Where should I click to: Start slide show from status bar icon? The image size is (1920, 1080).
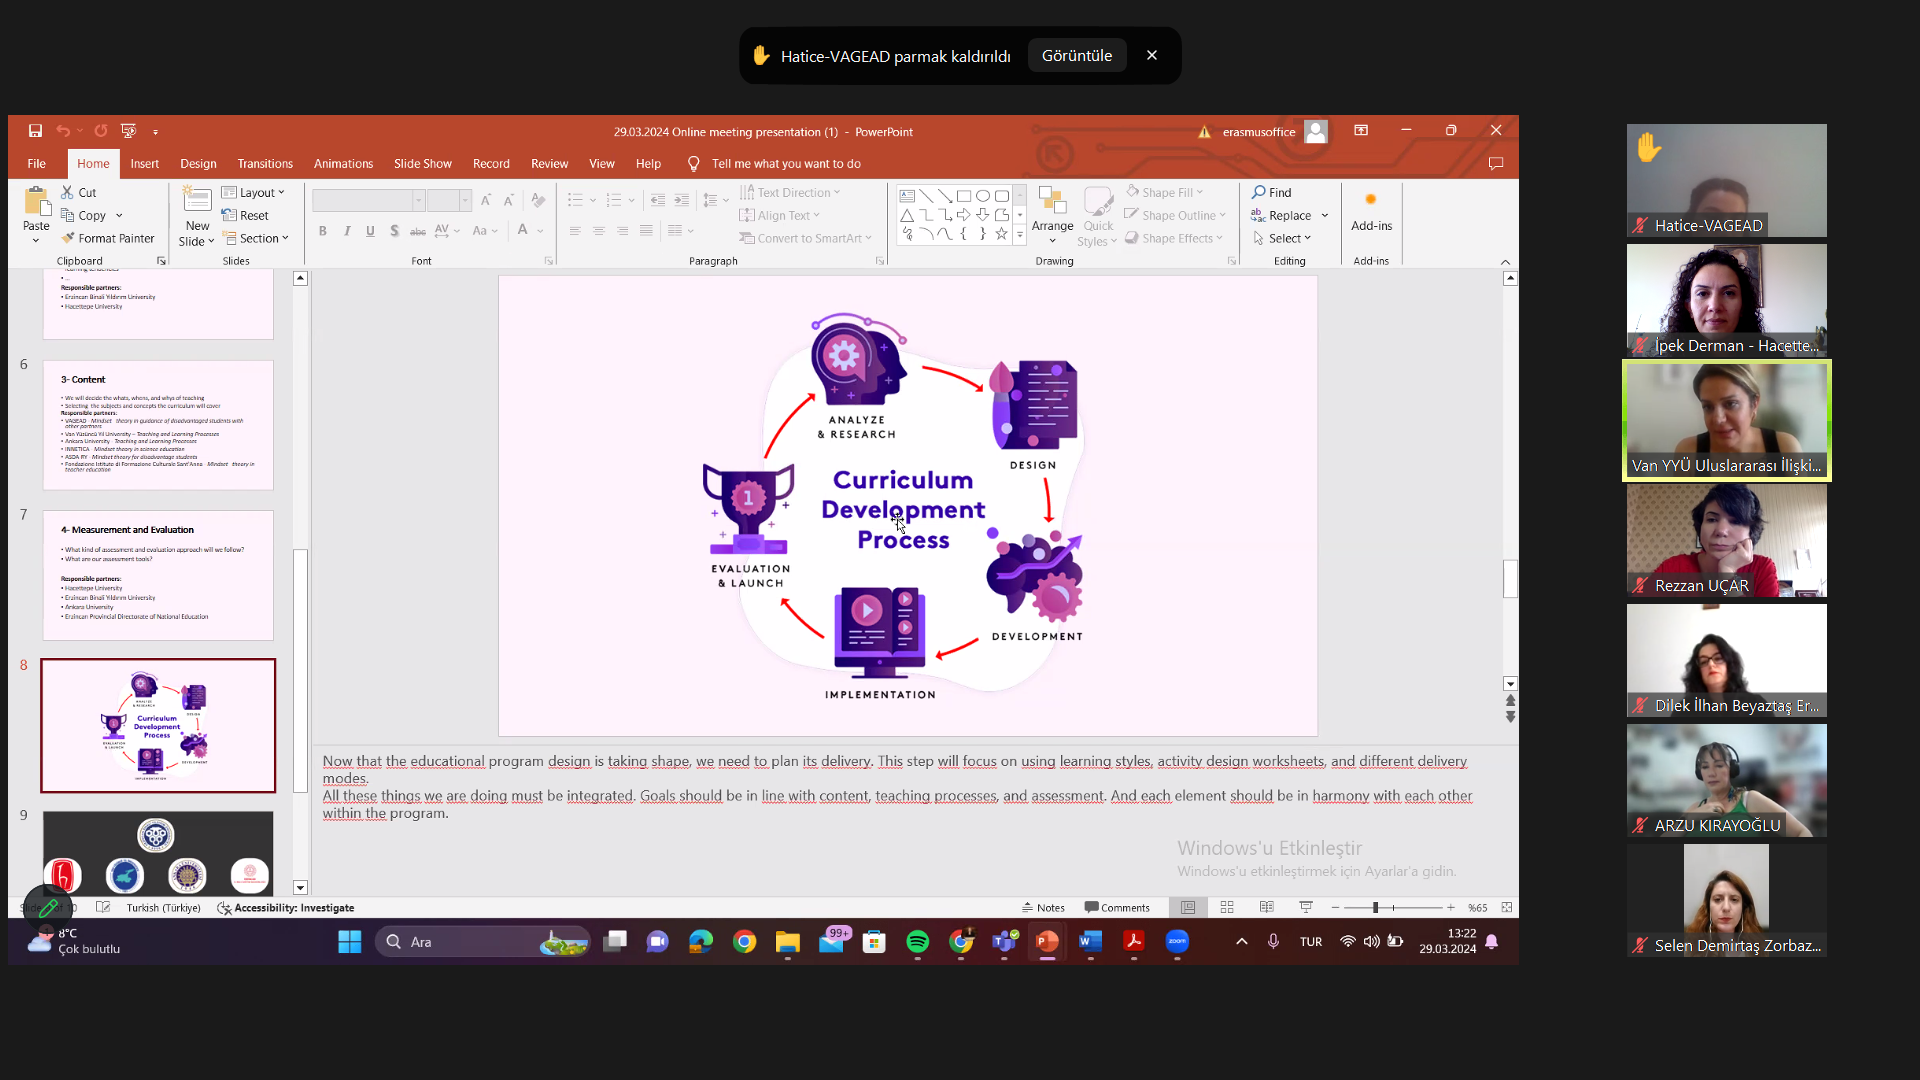click(x=1306, y=907)
